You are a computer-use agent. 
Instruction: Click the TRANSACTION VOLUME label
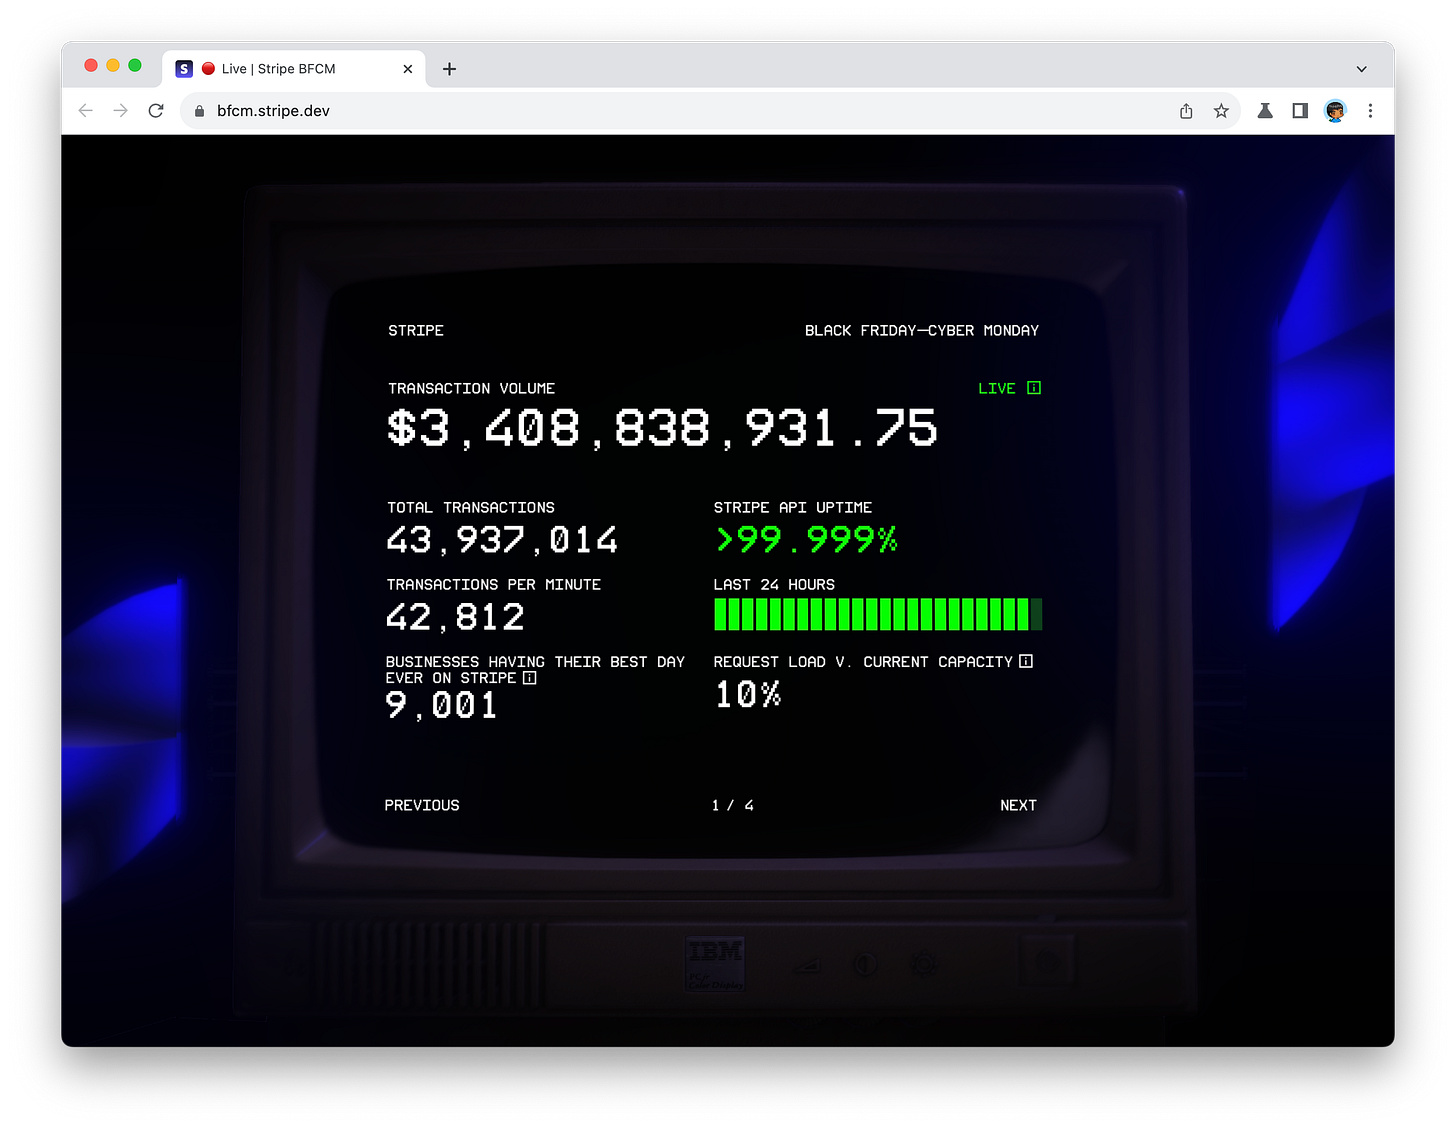[472, 388]
